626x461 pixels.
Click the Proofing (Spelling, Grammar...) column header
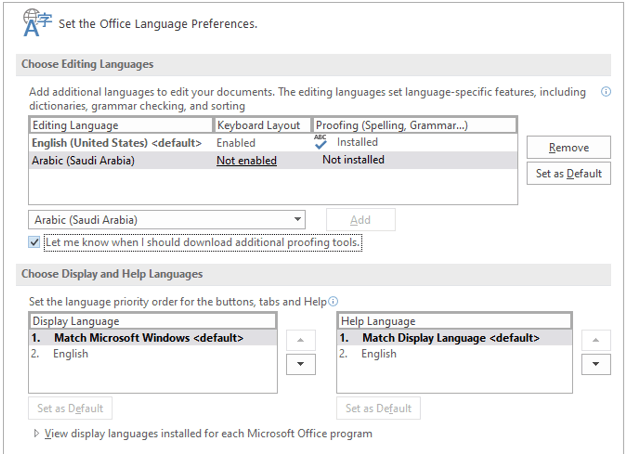pyautogui.click(x=414, y=125)
